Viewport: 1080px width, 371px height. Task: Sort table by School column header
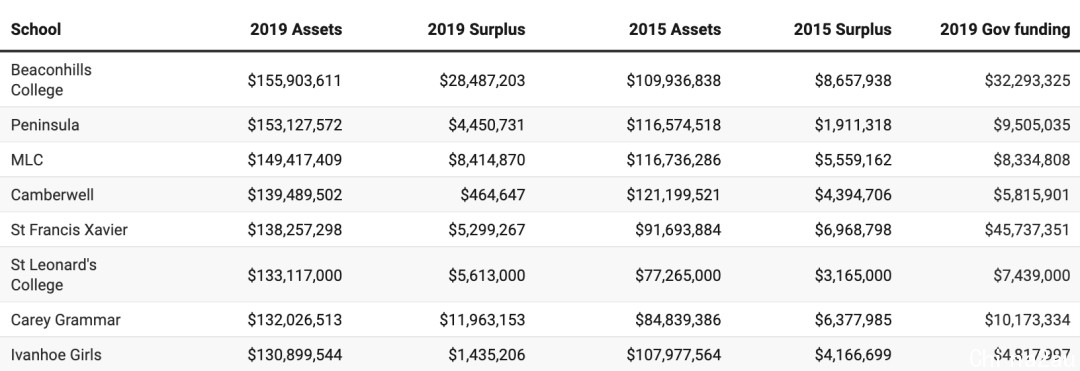tap(36, 30)
